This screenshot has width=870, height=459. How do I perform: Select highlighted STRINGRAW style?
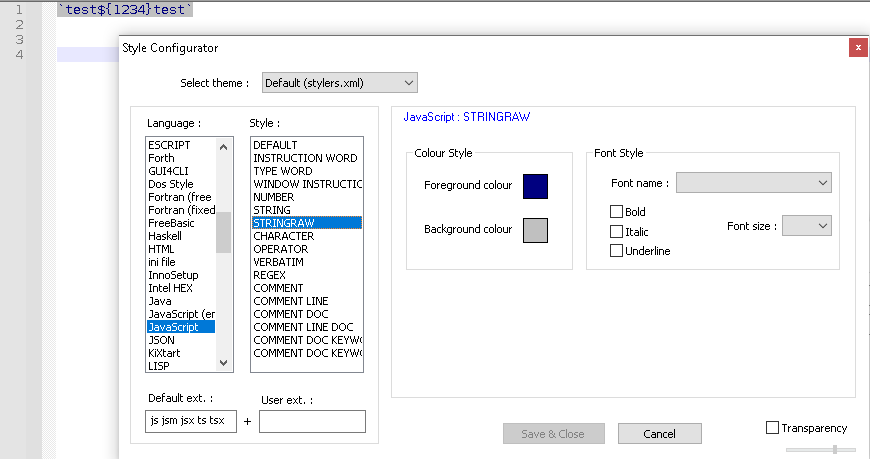[307, 223]
